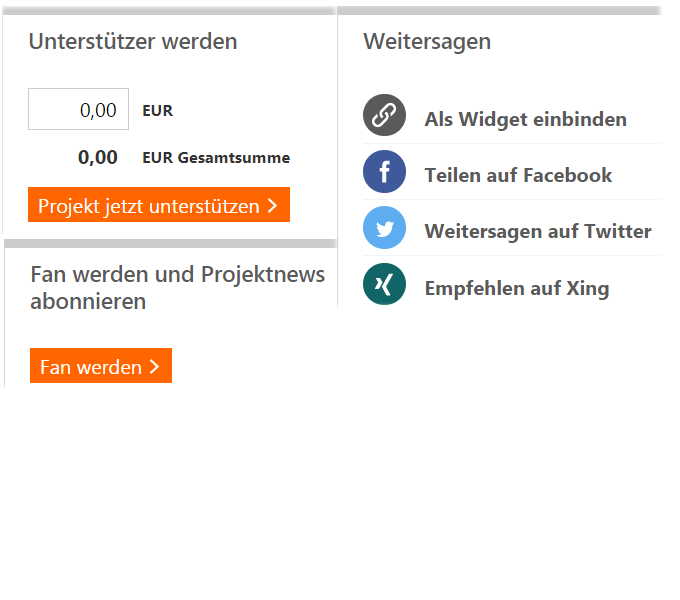Click 'Fan werden und Projektnews abonnieren' heading

(178, 287)
